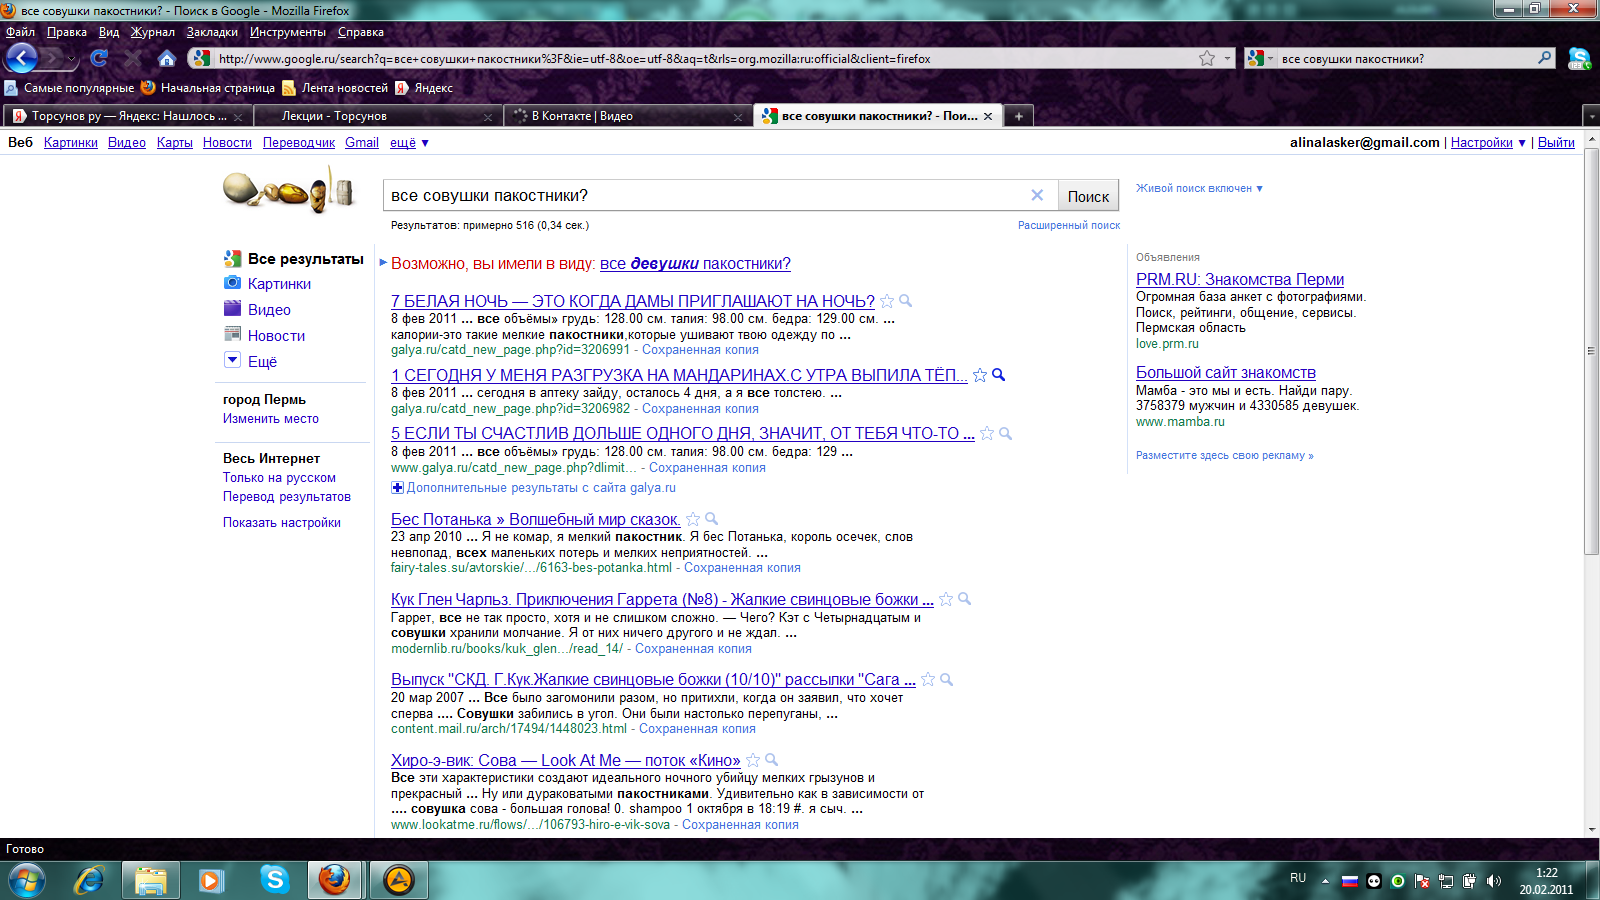Toggle the 'Живой поиск включен' dropdown
The image size is (1600, 900).
coord(1199,188)
